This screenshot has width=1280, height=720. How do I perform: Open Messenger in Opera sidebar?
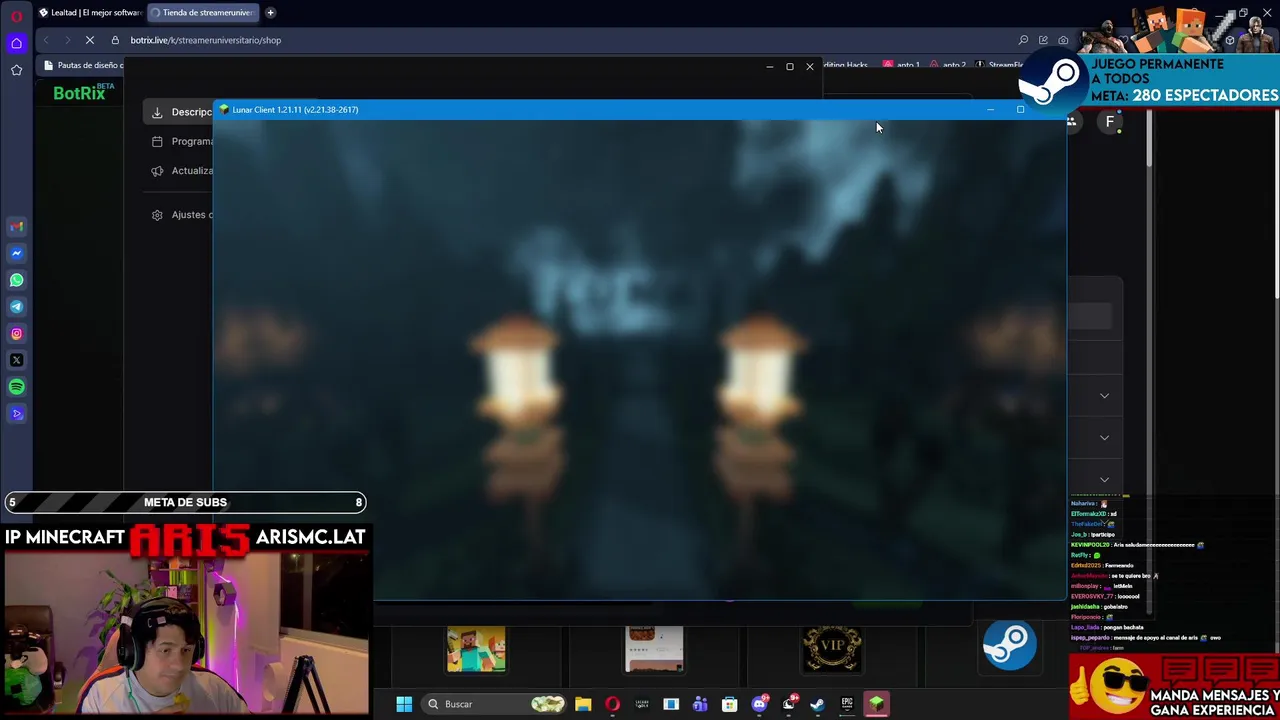click(x=16, y=253)
